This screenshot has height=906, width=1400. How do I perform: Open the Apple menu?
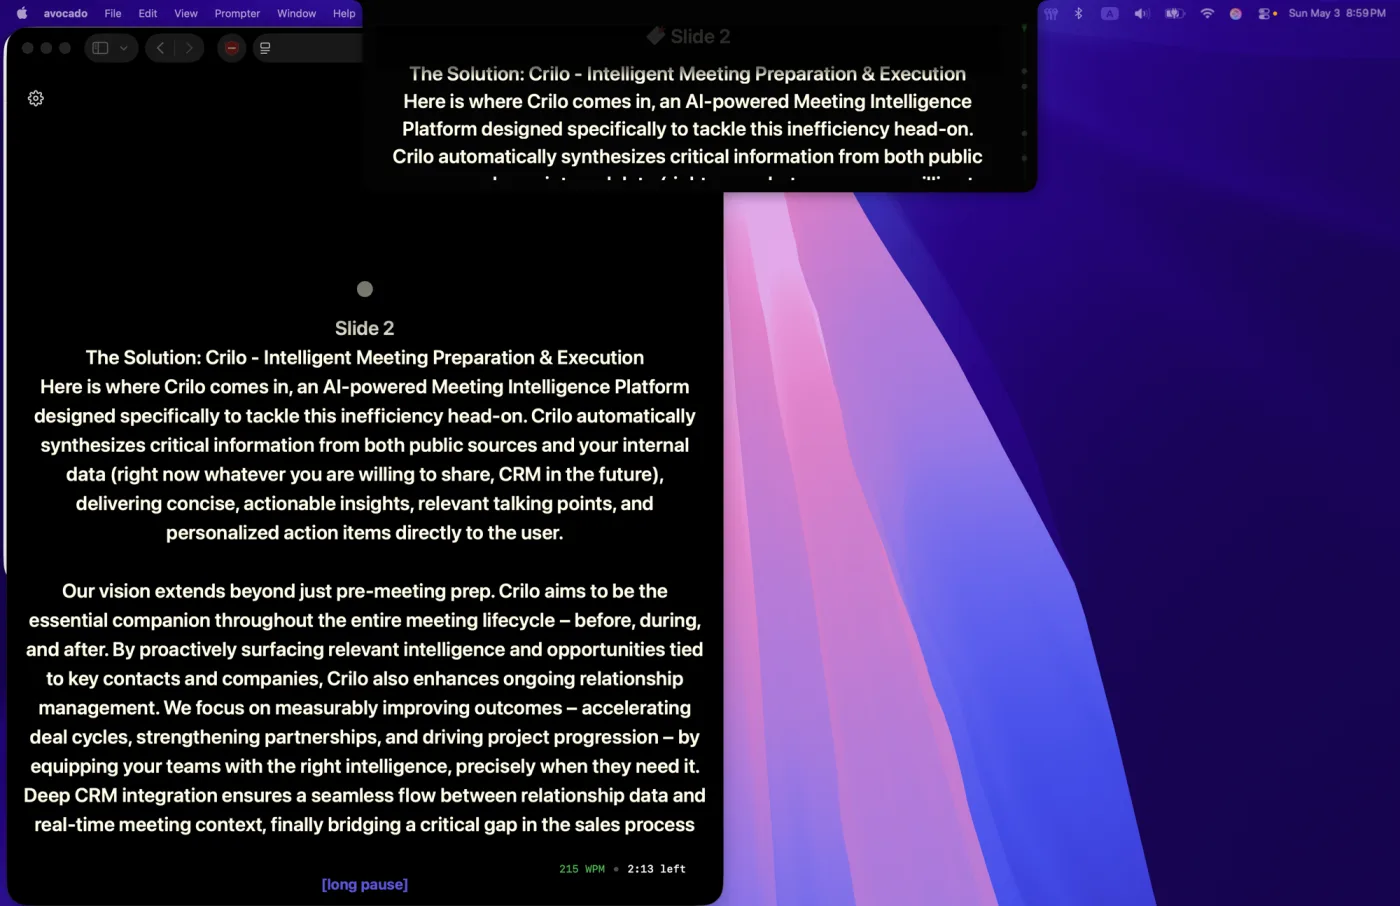[22, 13]
